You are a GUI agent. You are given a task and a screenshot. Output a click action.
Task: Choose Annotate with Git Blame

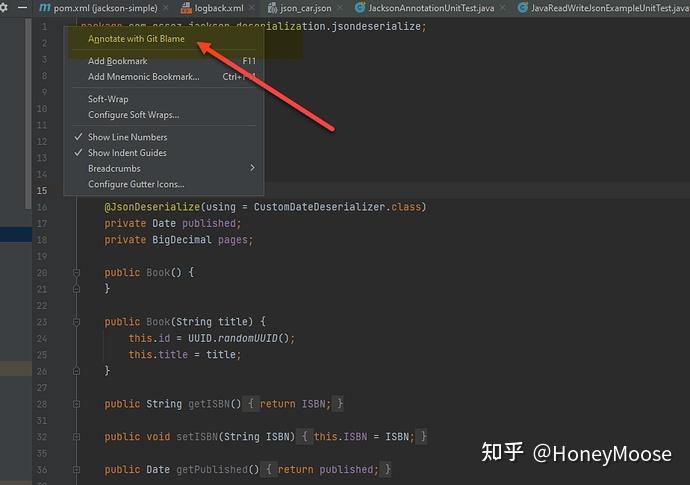tap(136, 39)
